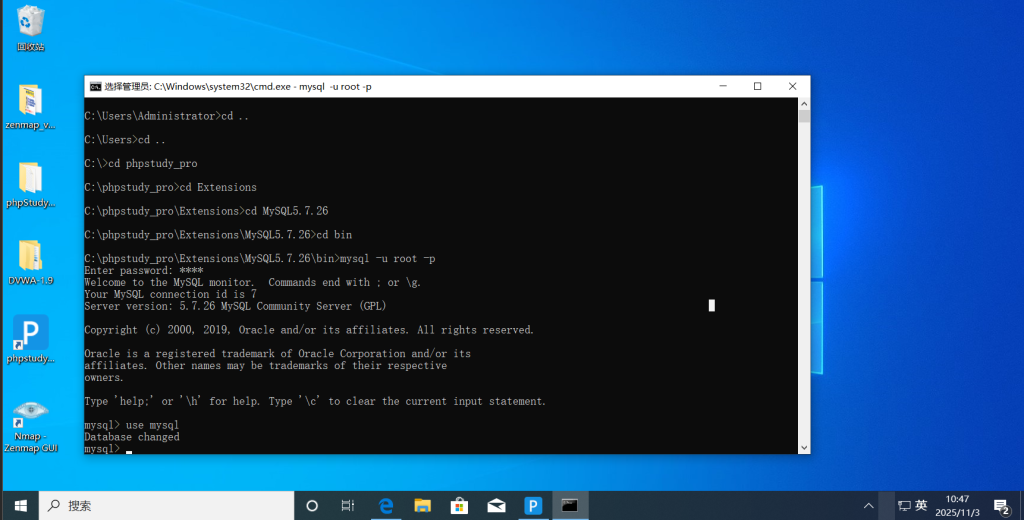Click the phpstudy shortcut with blue P
The image size is (1024, 520).
click(30, 334)
